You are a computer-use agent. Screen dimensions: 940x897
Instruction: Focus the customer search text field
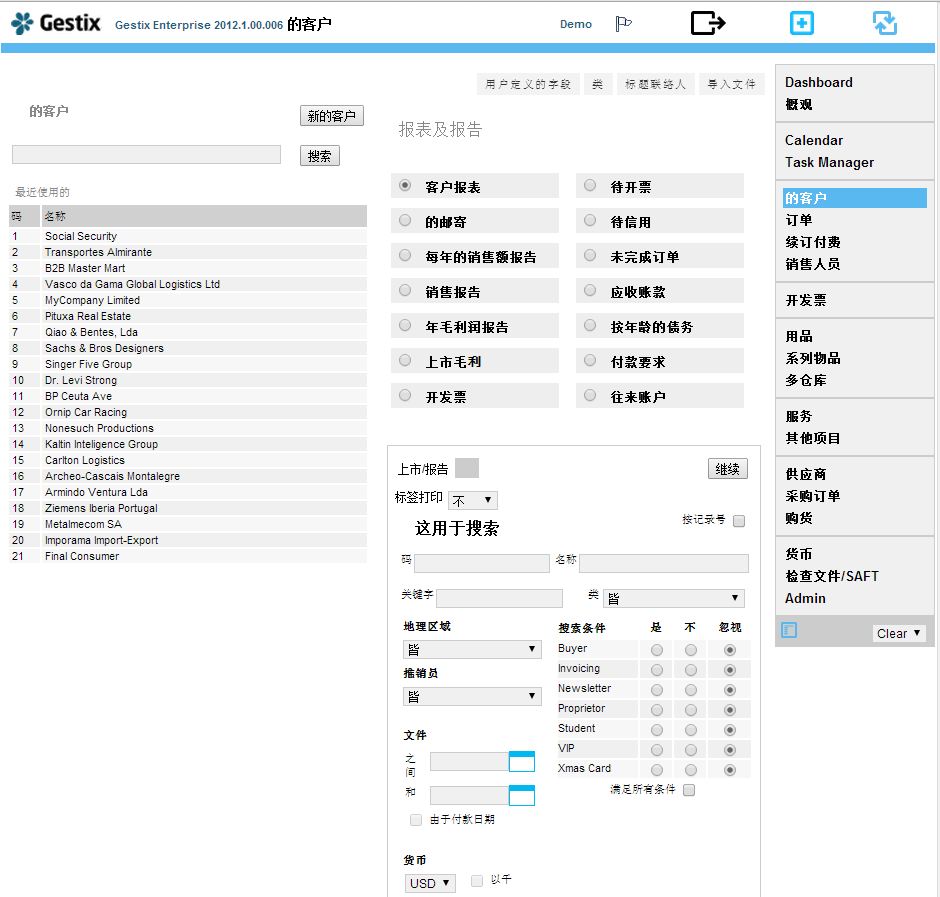click(x=146, y=154)
